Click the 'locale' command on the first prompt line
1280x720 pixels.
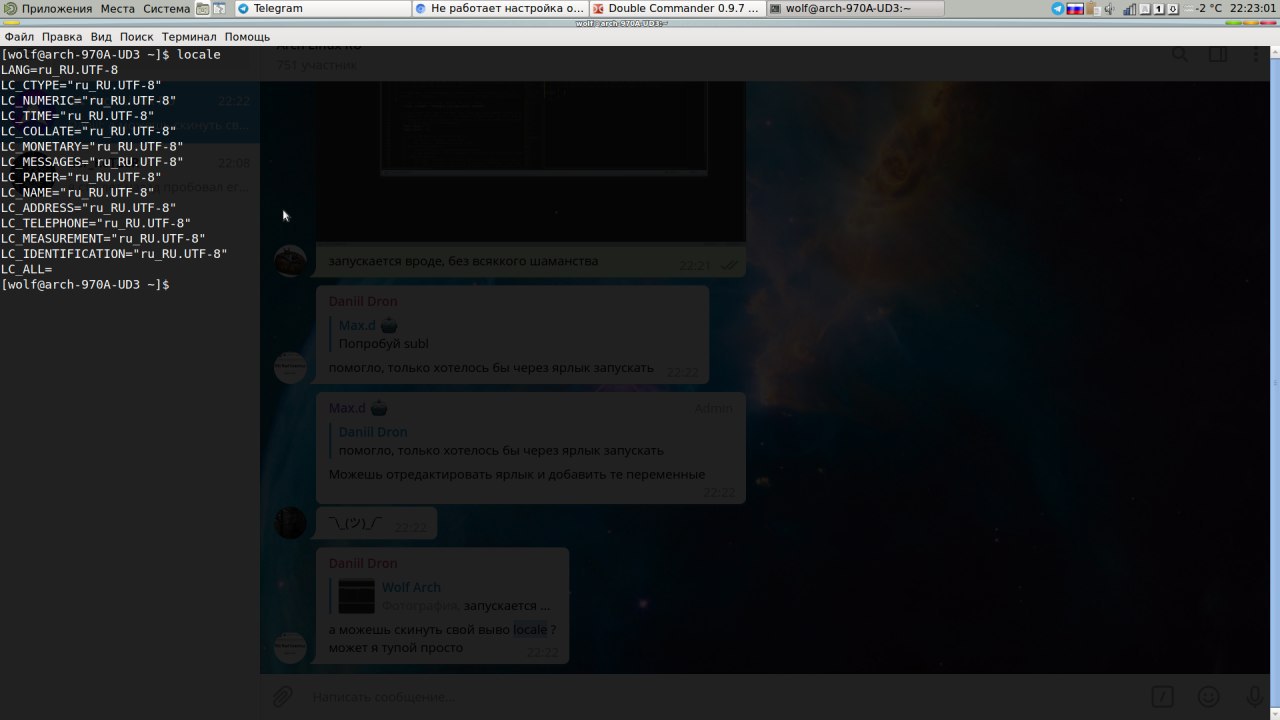[x=199, y=54]
